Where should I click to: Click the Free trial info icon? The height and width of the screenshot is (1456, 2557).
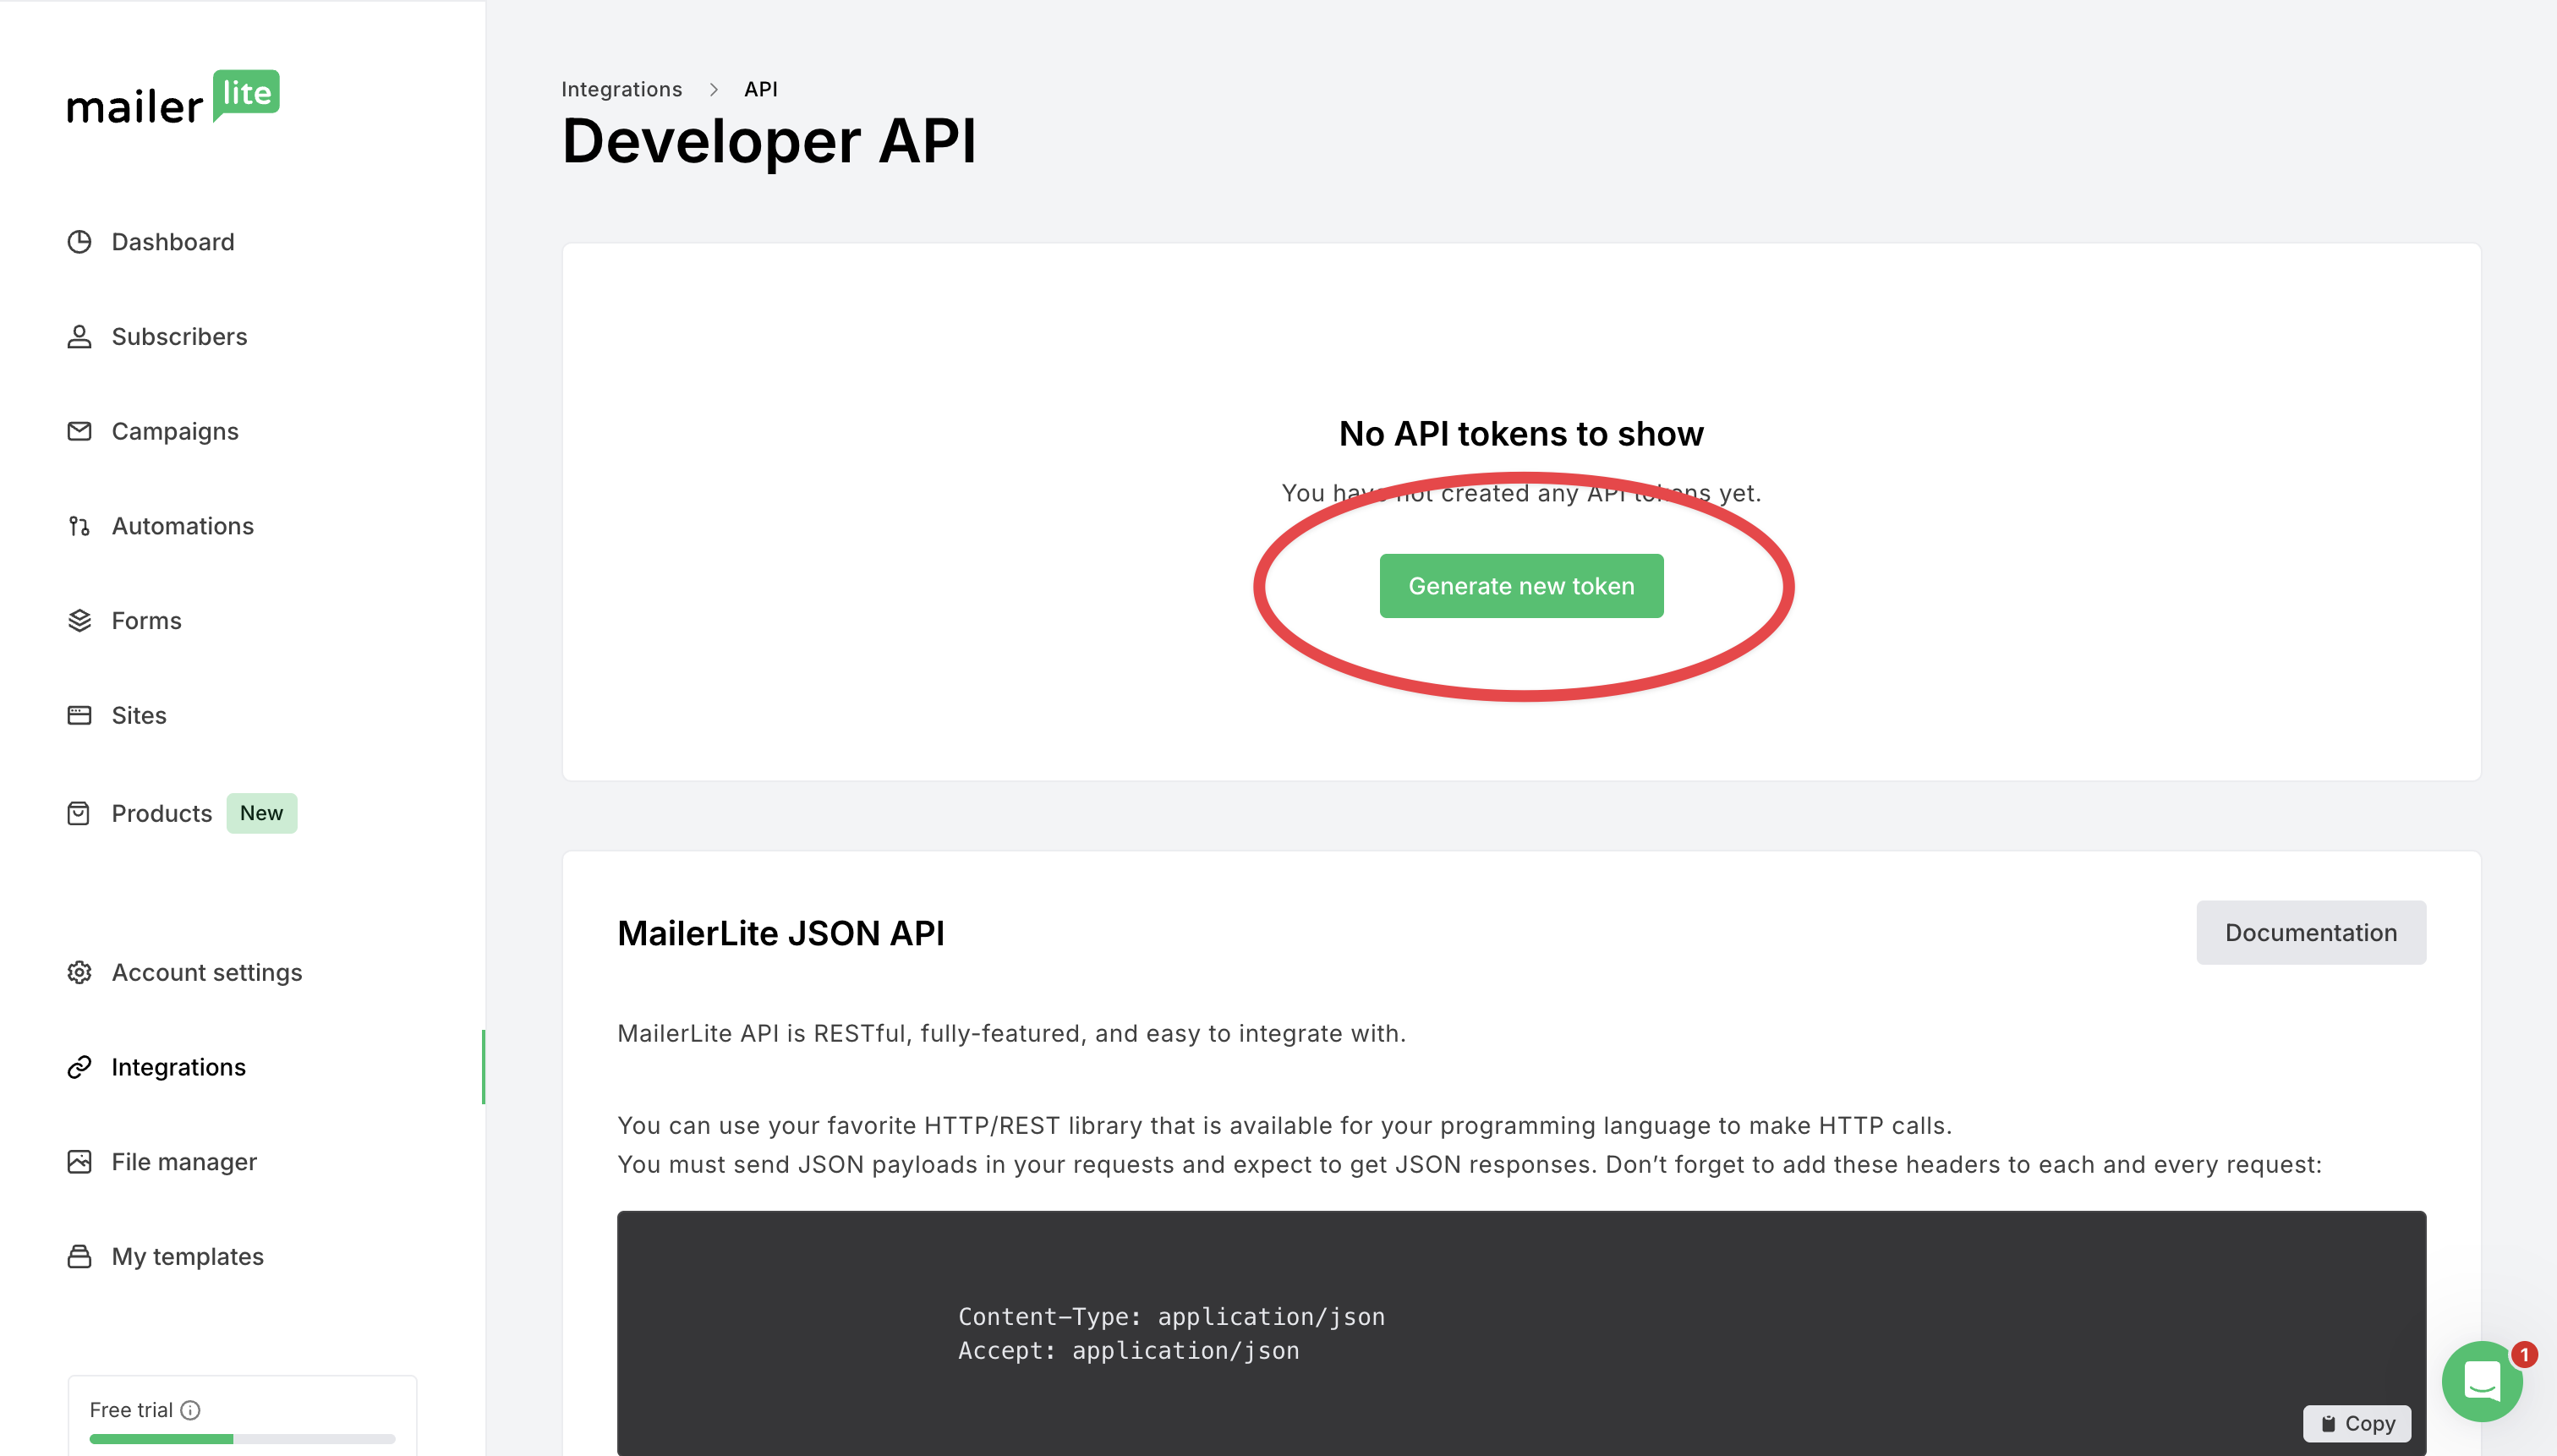tap(190, 1410)
